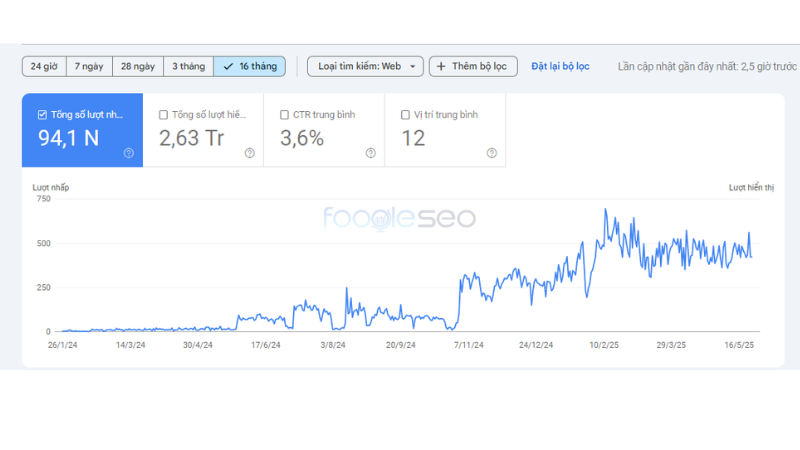800x450 pixels.
Task: Click help icon in total impressions card
Action: click(x=249, y=153)
